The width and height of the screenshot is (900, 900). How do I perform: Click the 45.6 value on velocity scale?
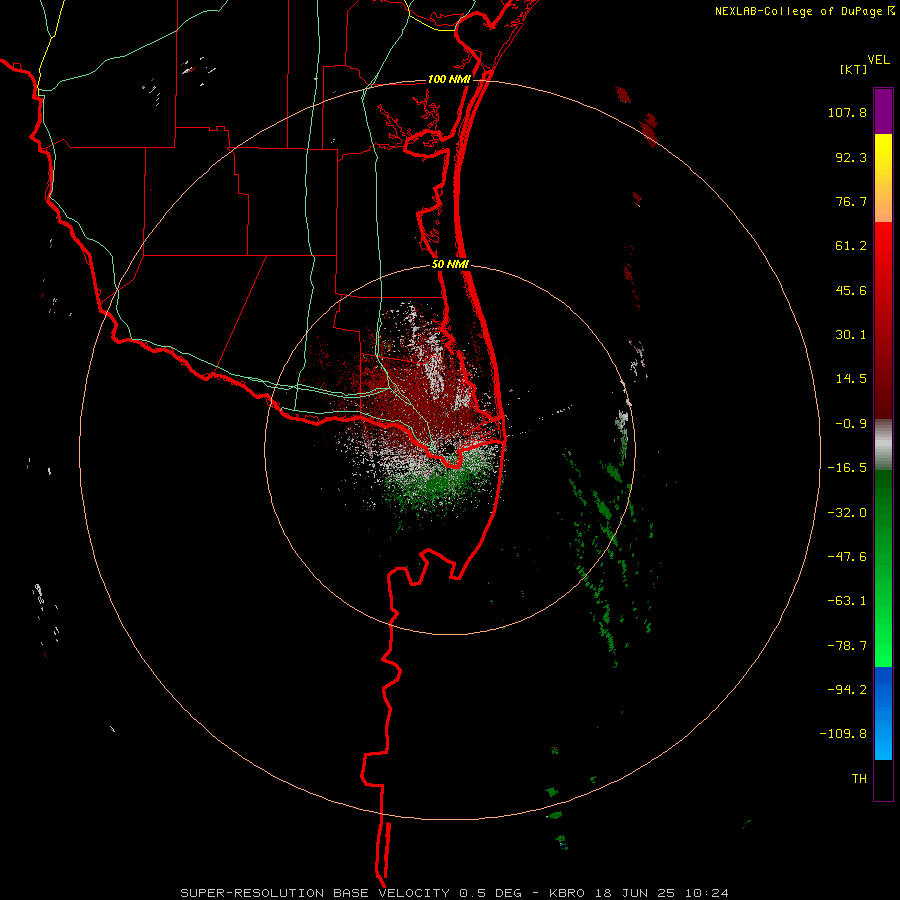click(851, 290)
